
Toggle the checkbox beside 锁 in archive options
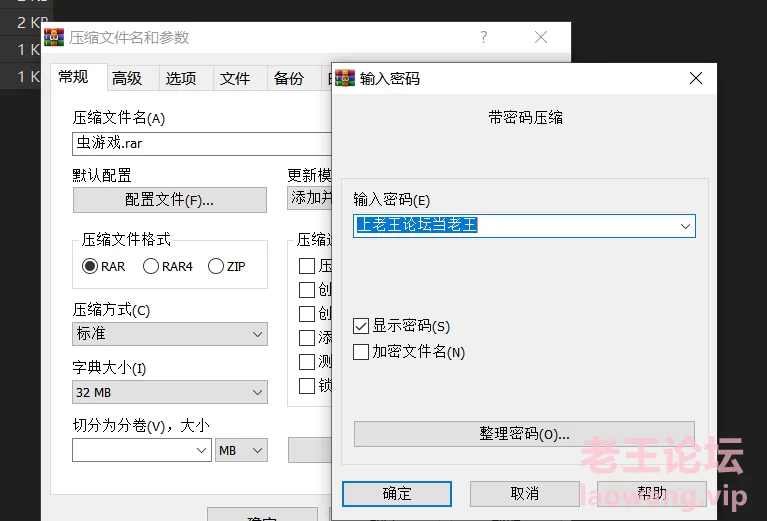tap(307, 385)
